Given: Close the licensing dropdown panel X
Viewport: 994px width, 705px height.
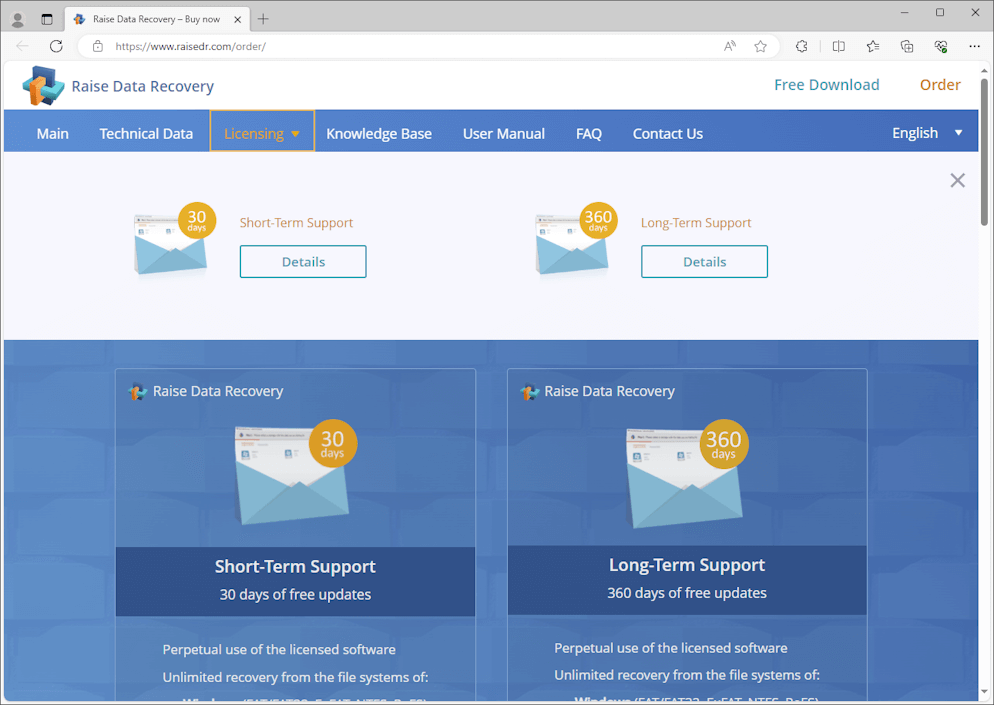Looking at the screenshot, I should tap(957, 181).
